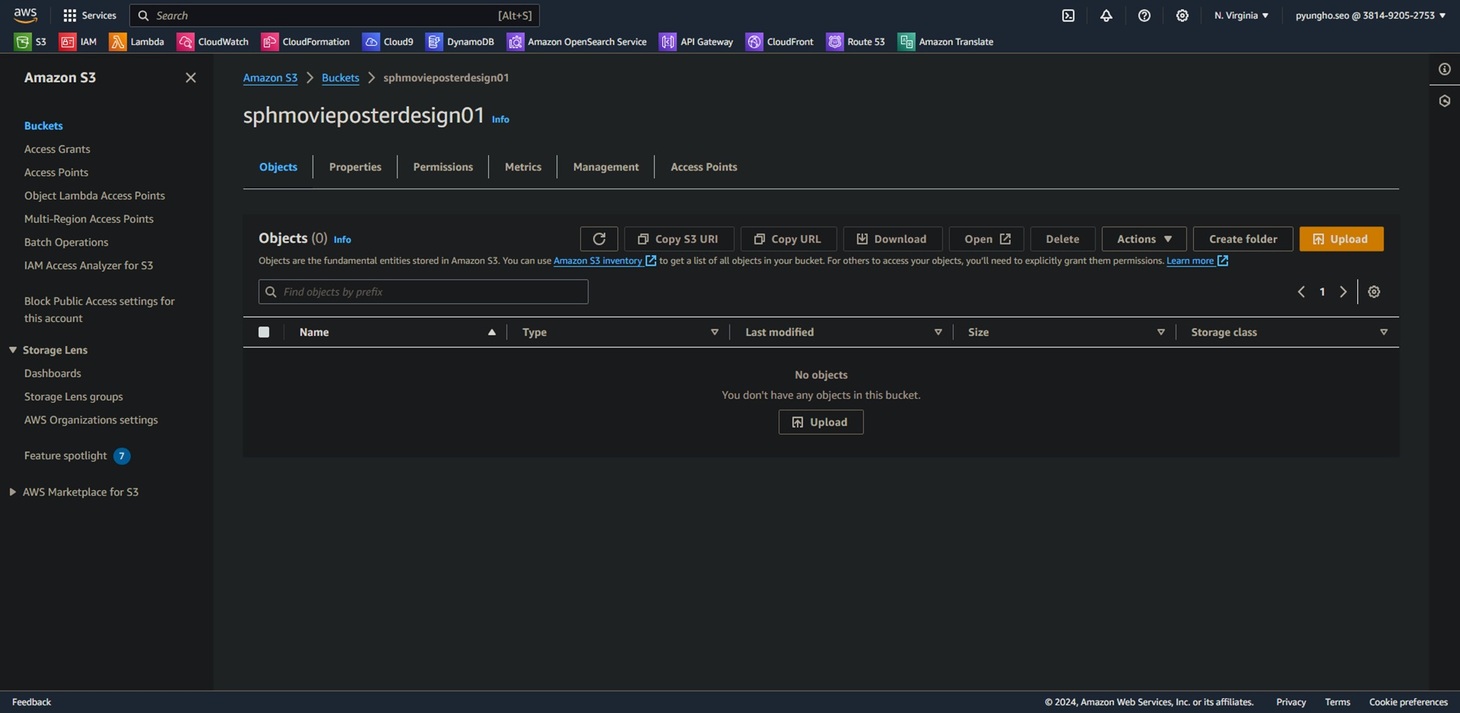Open the AWS home logo
This screenshot has height=713, width=1460.
coord(25,15)
